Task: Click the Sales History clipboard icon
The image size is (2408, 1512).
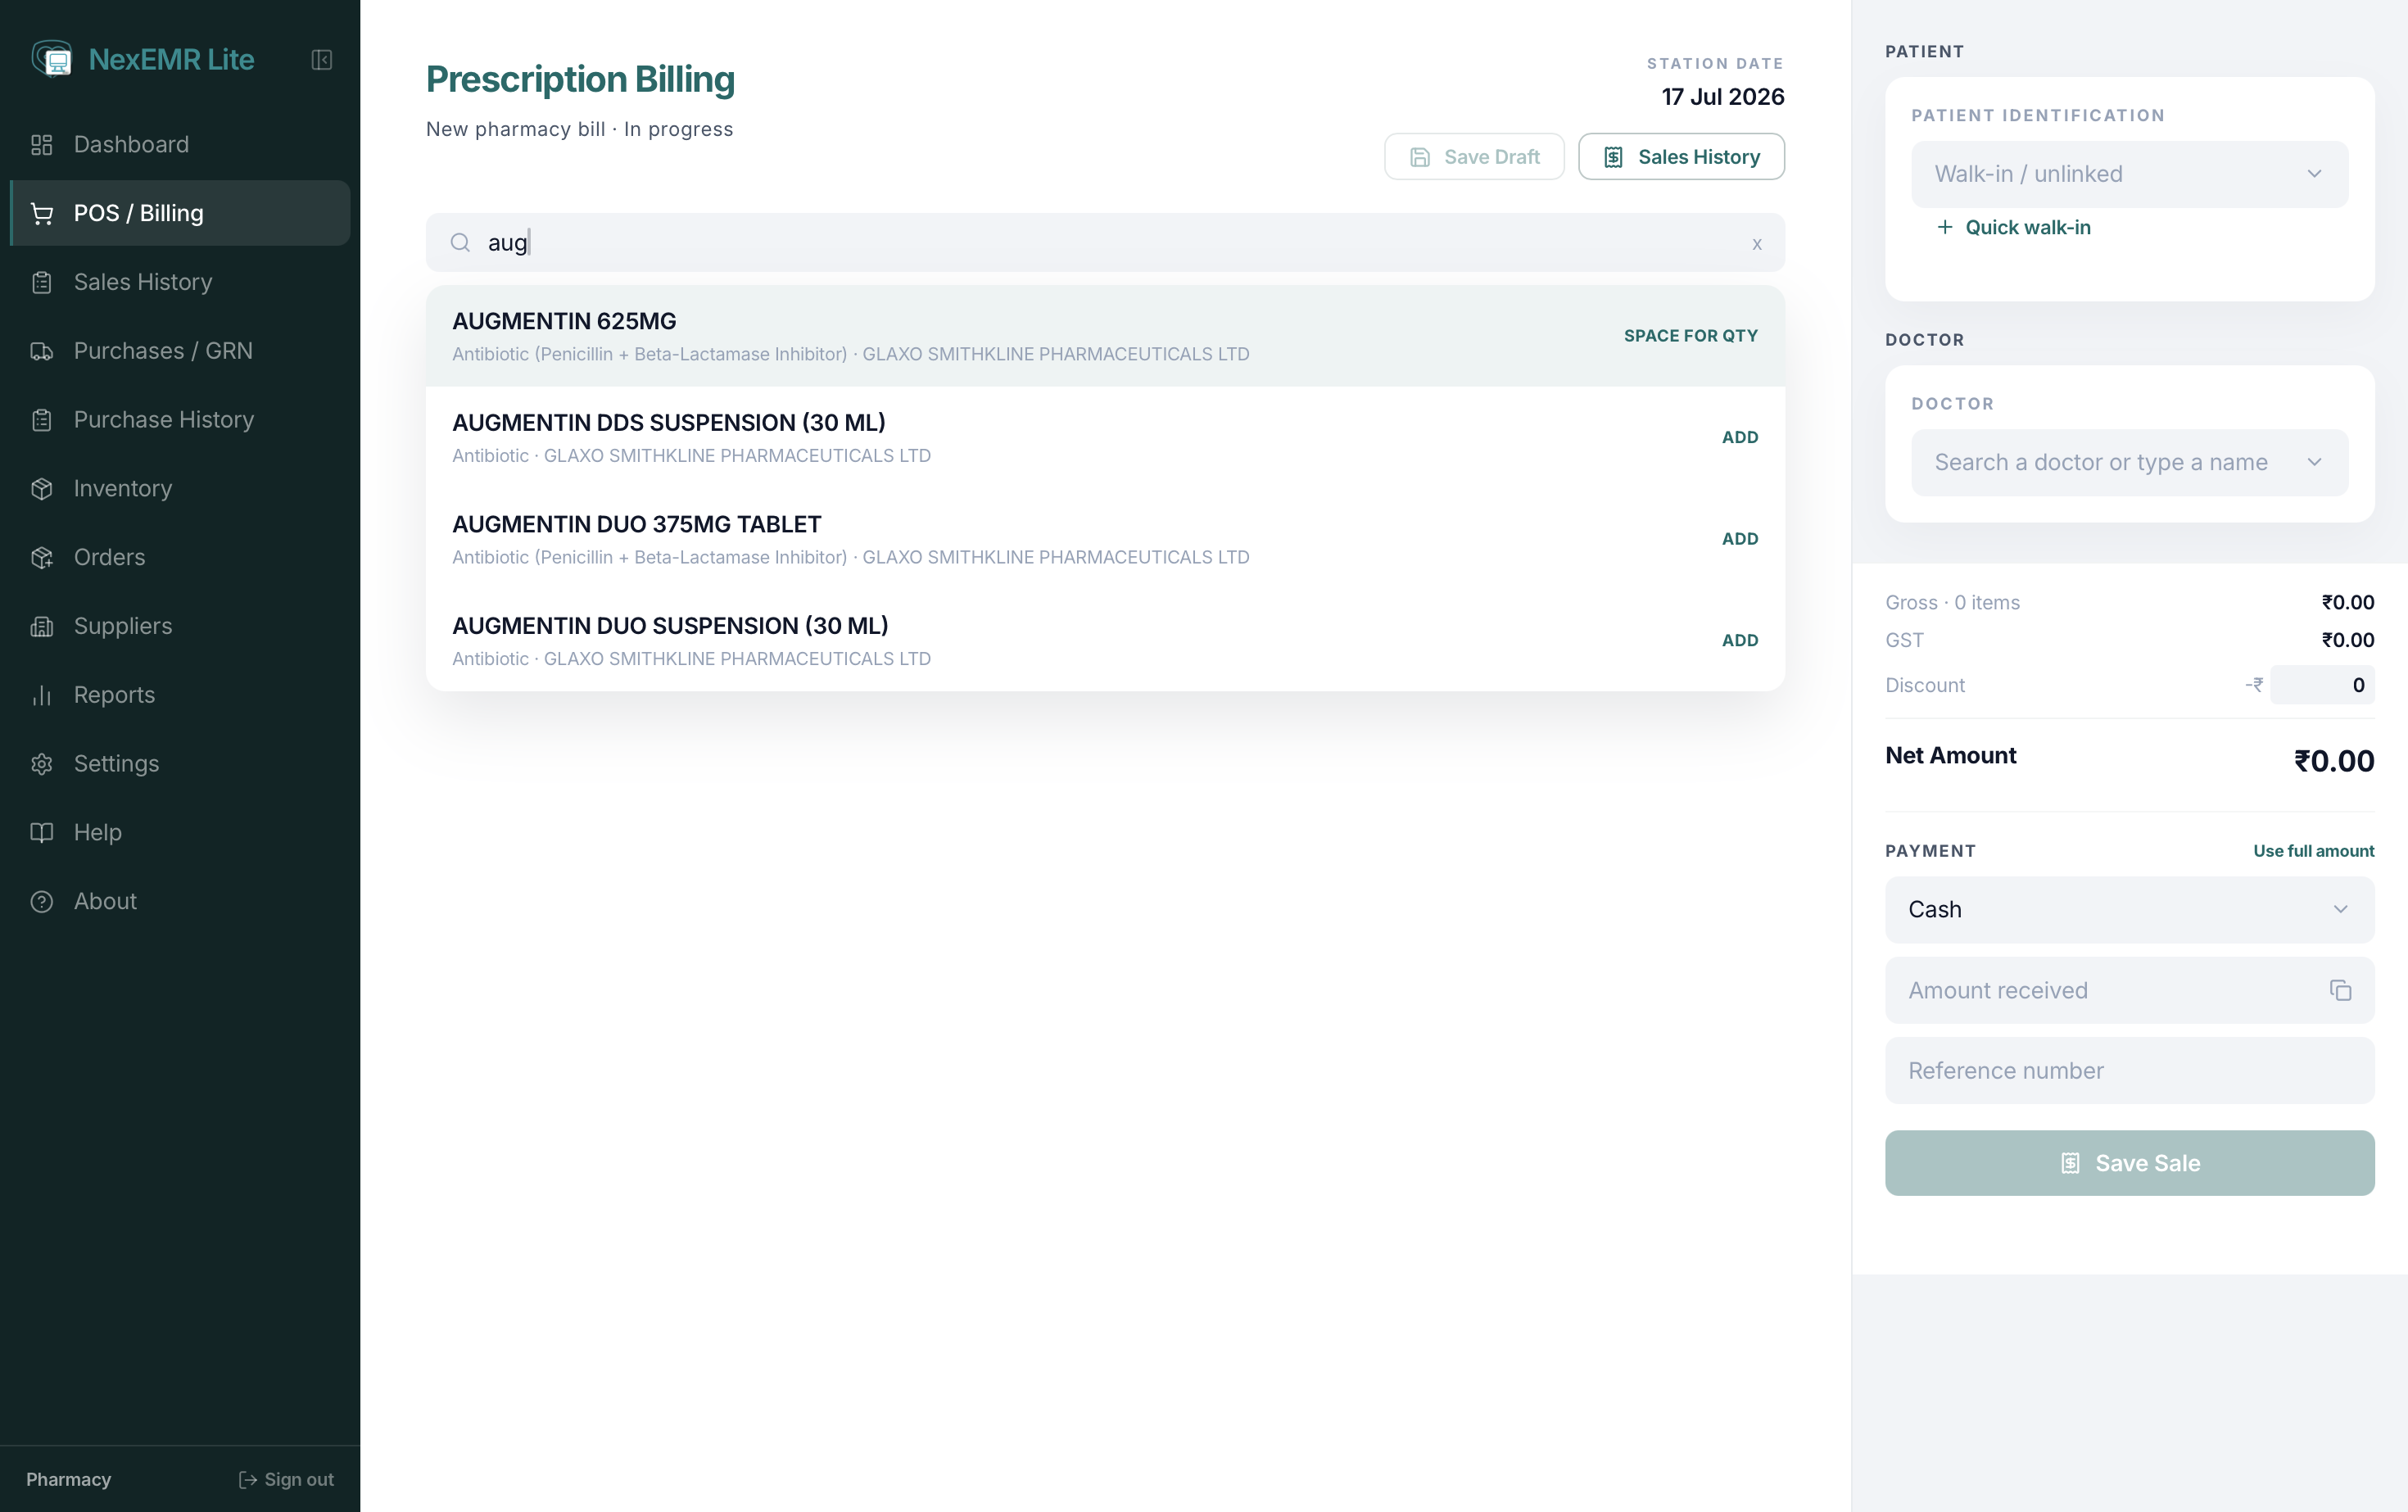Action: click(42, 283)
